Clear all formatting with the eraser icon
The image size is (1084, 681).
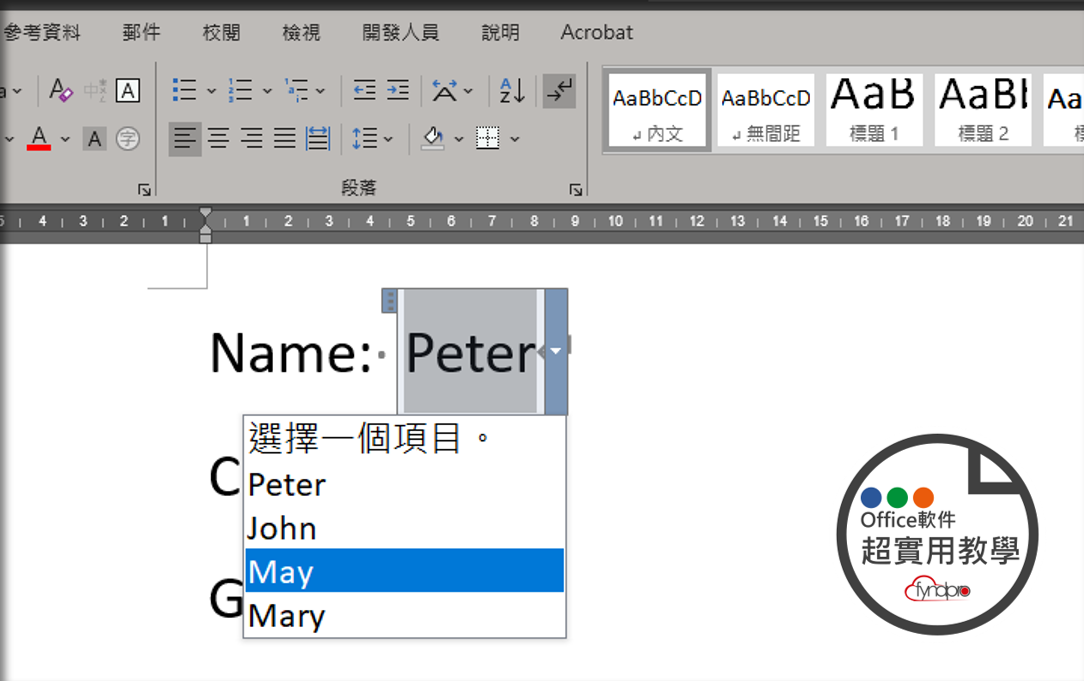click(x=61, y=91)
